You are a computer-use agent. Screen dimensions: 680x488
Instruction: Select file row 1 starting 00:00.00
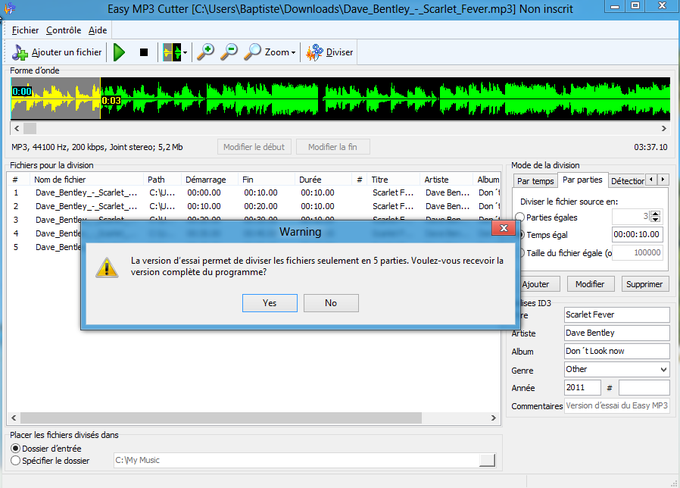tap(254, 193)
